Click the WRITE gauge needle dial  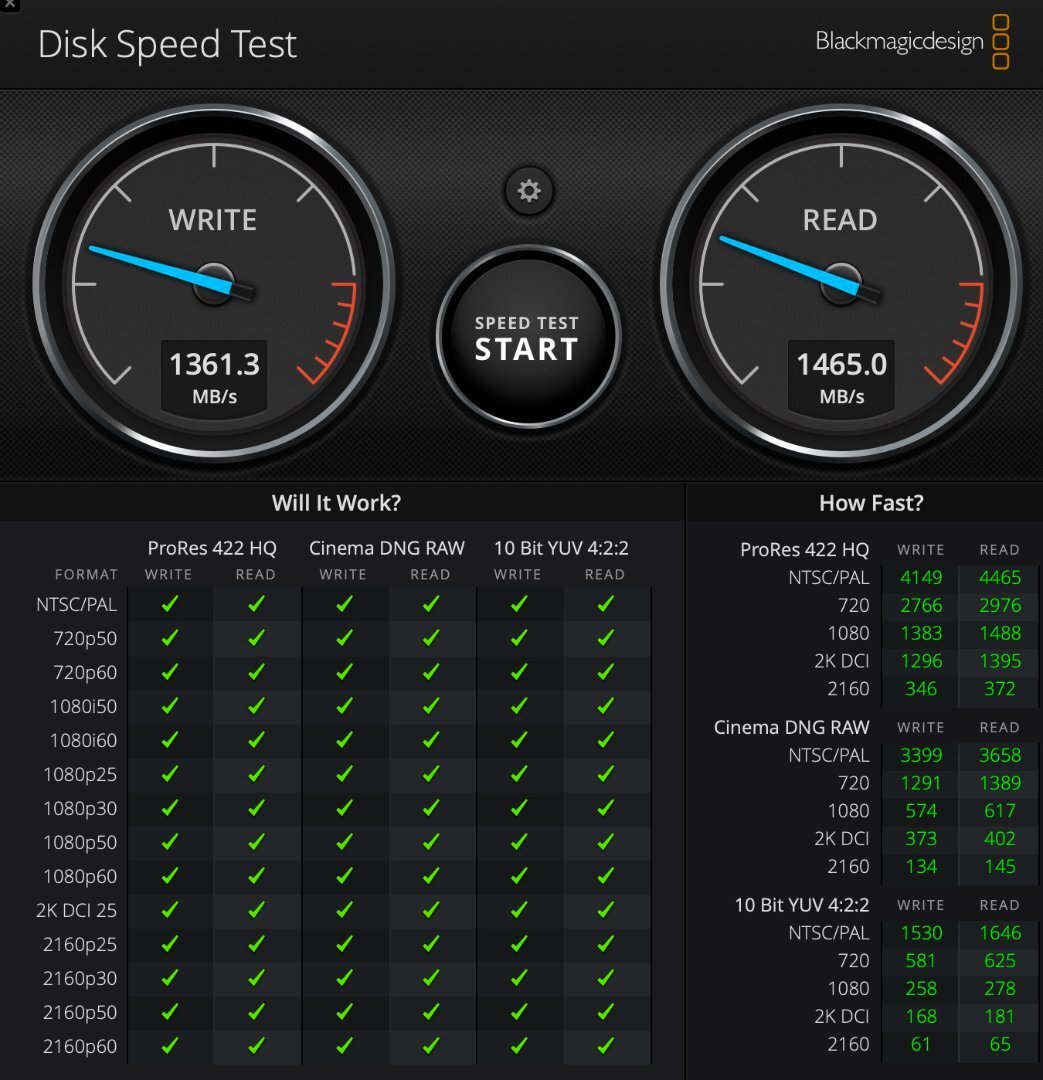click(214, 283)
